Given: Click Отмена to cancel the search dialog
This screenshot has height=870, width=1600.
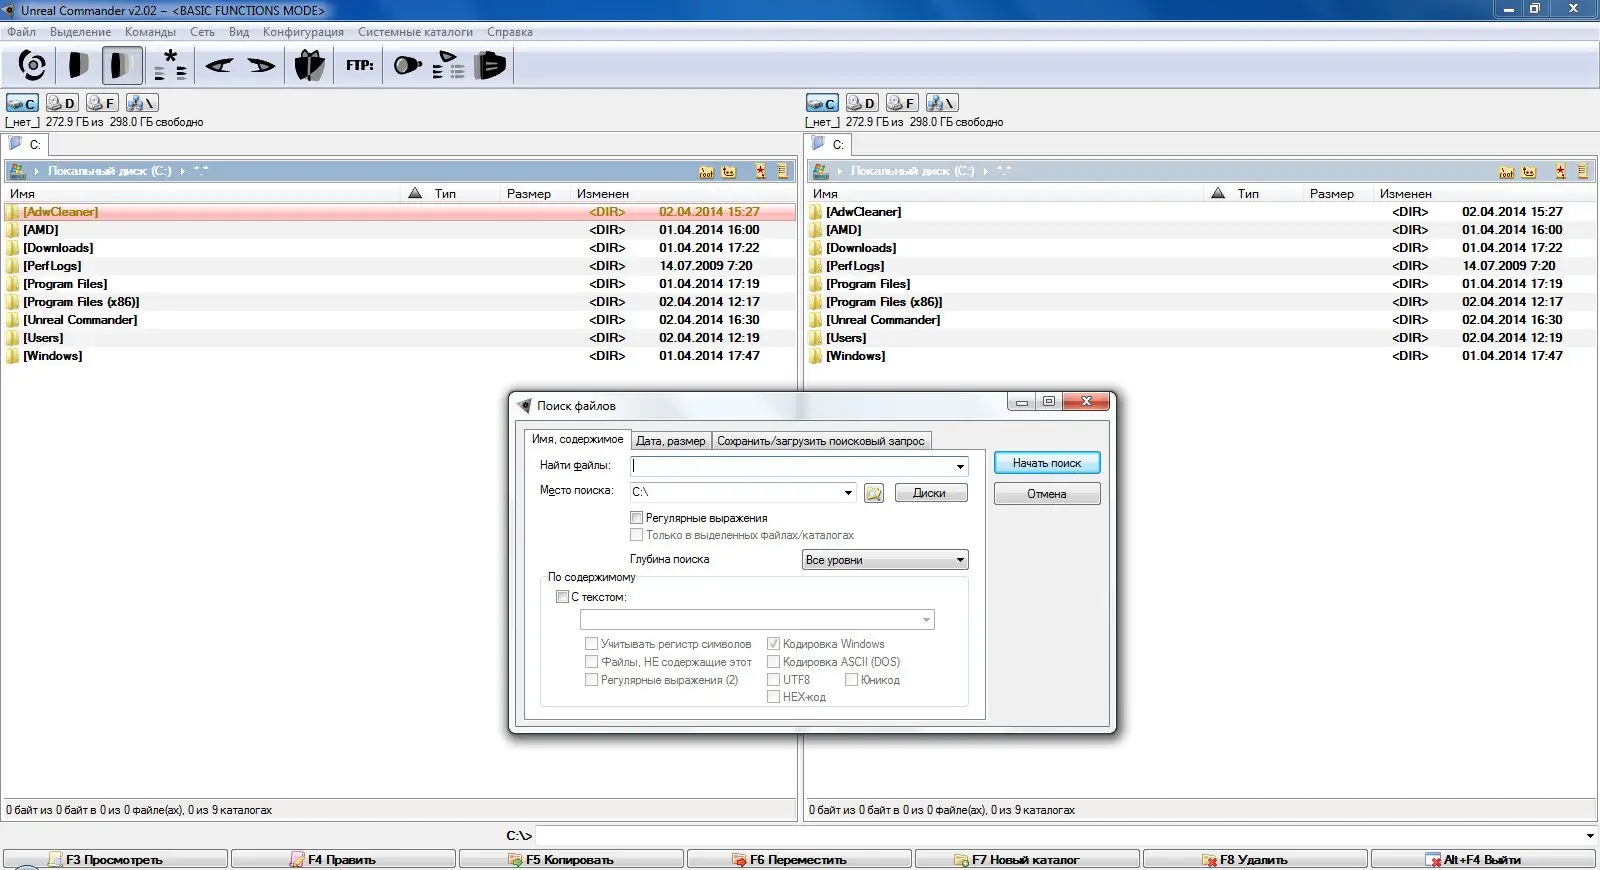Looking at the screenshot, I should click(1047, 494).
